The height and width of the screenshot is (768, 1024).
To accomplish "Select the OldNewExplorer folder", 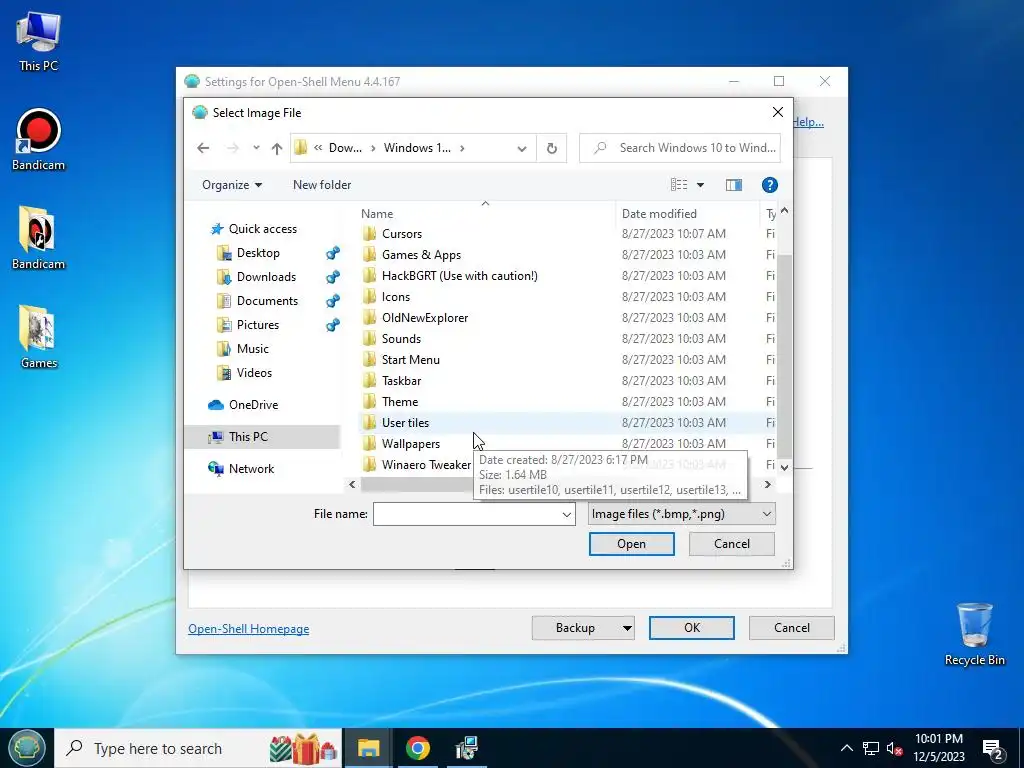I will point(424,317).
